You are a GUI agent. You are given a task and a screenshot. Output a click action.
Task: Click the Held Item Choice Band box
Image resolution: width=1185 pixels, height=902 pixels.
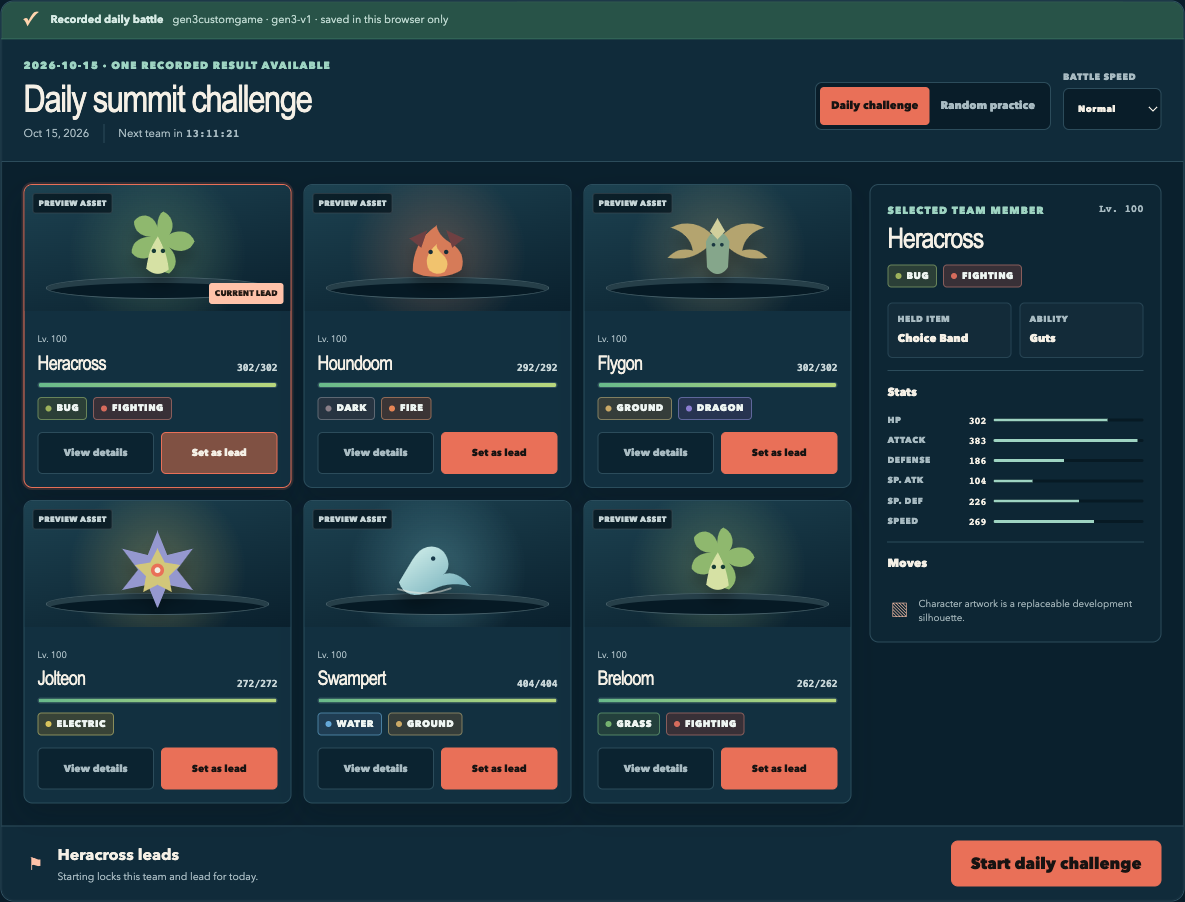pos(949,330)
